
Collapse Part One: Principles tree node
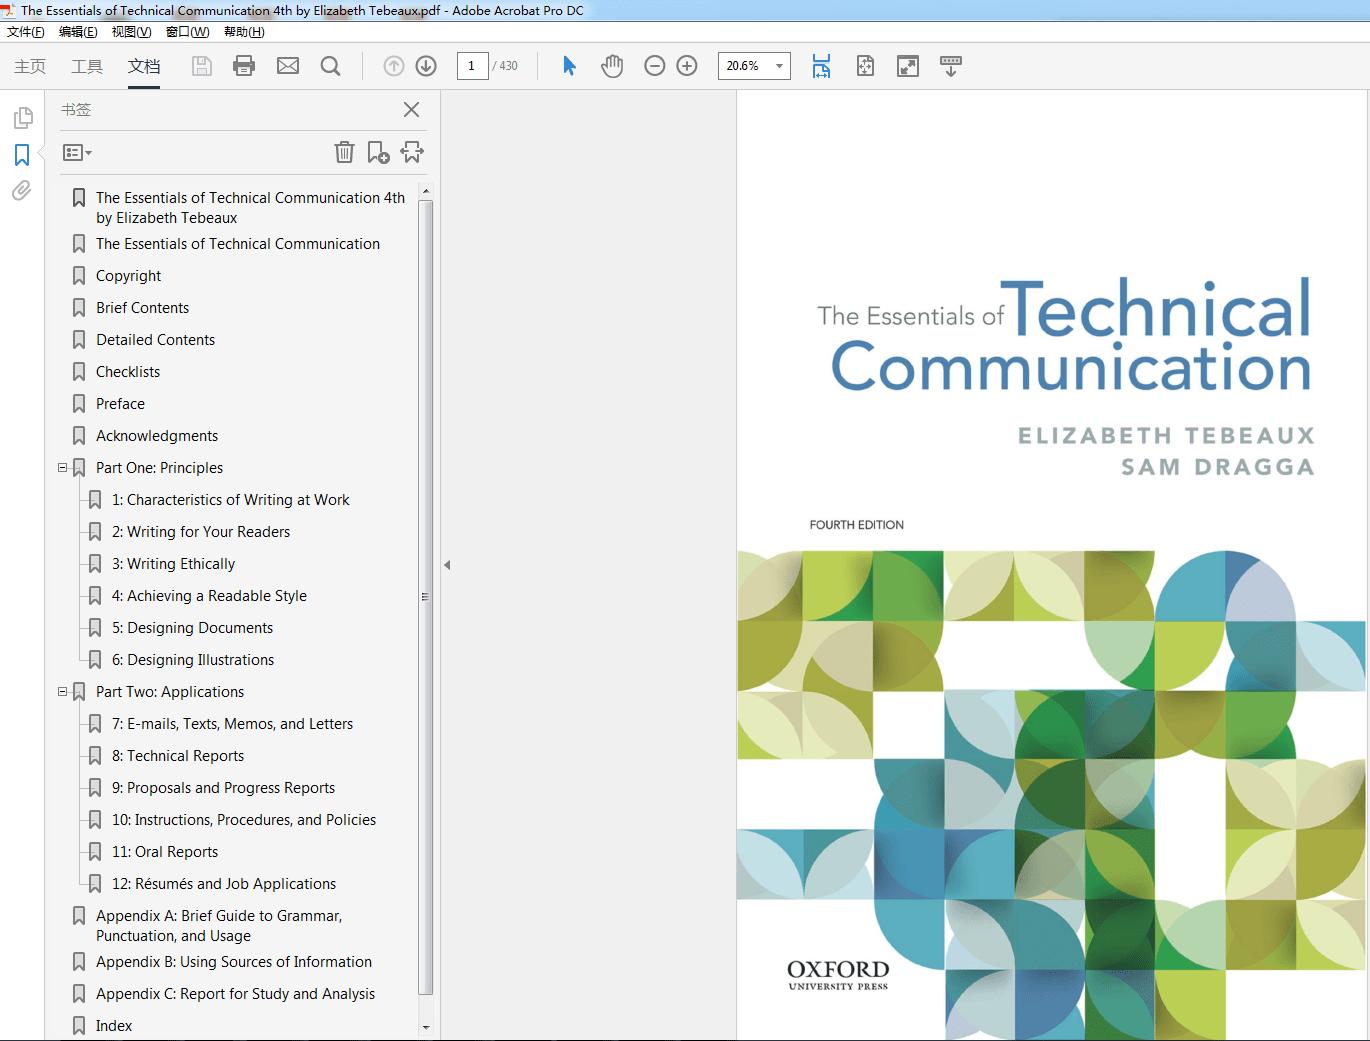pyautogui.click(x=63, y=467)
